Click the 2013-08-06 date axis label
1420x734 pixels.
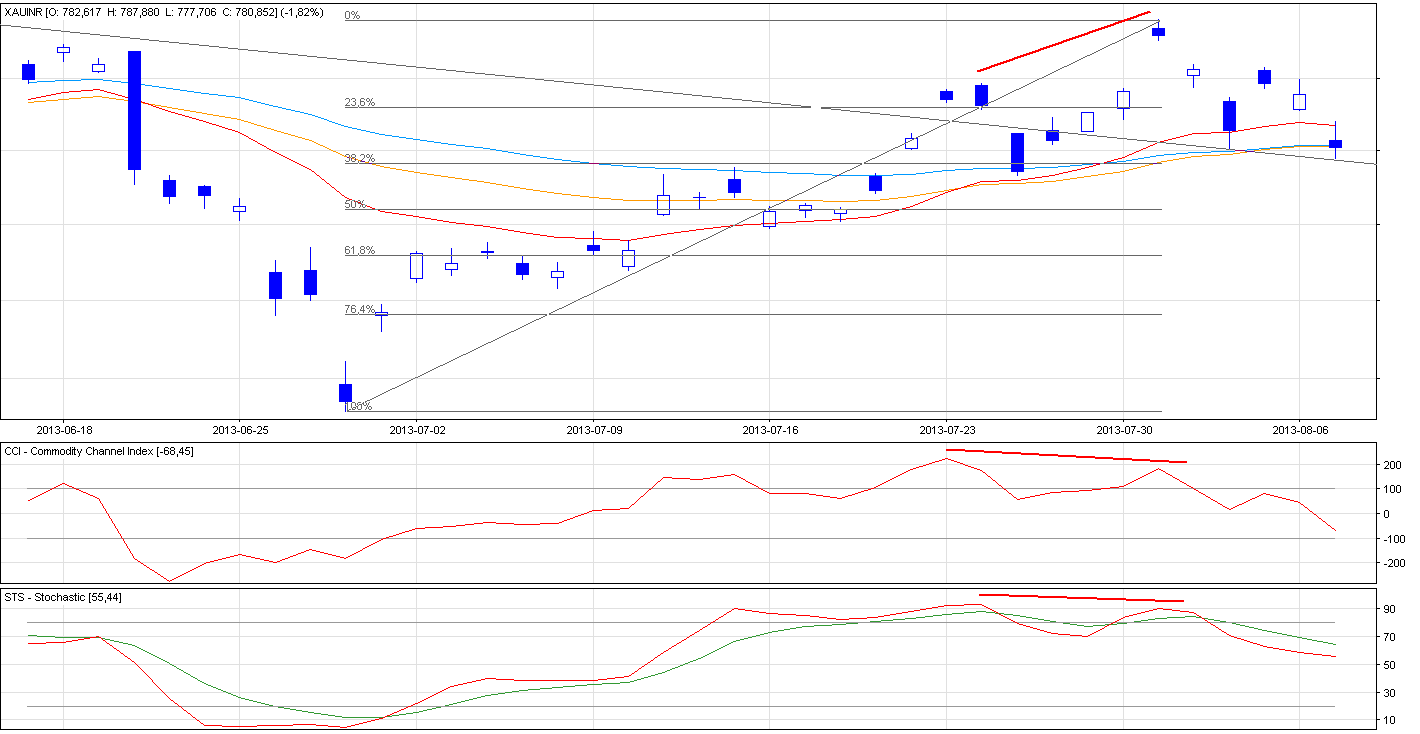pyautogui.click(x=1300, y=430)
